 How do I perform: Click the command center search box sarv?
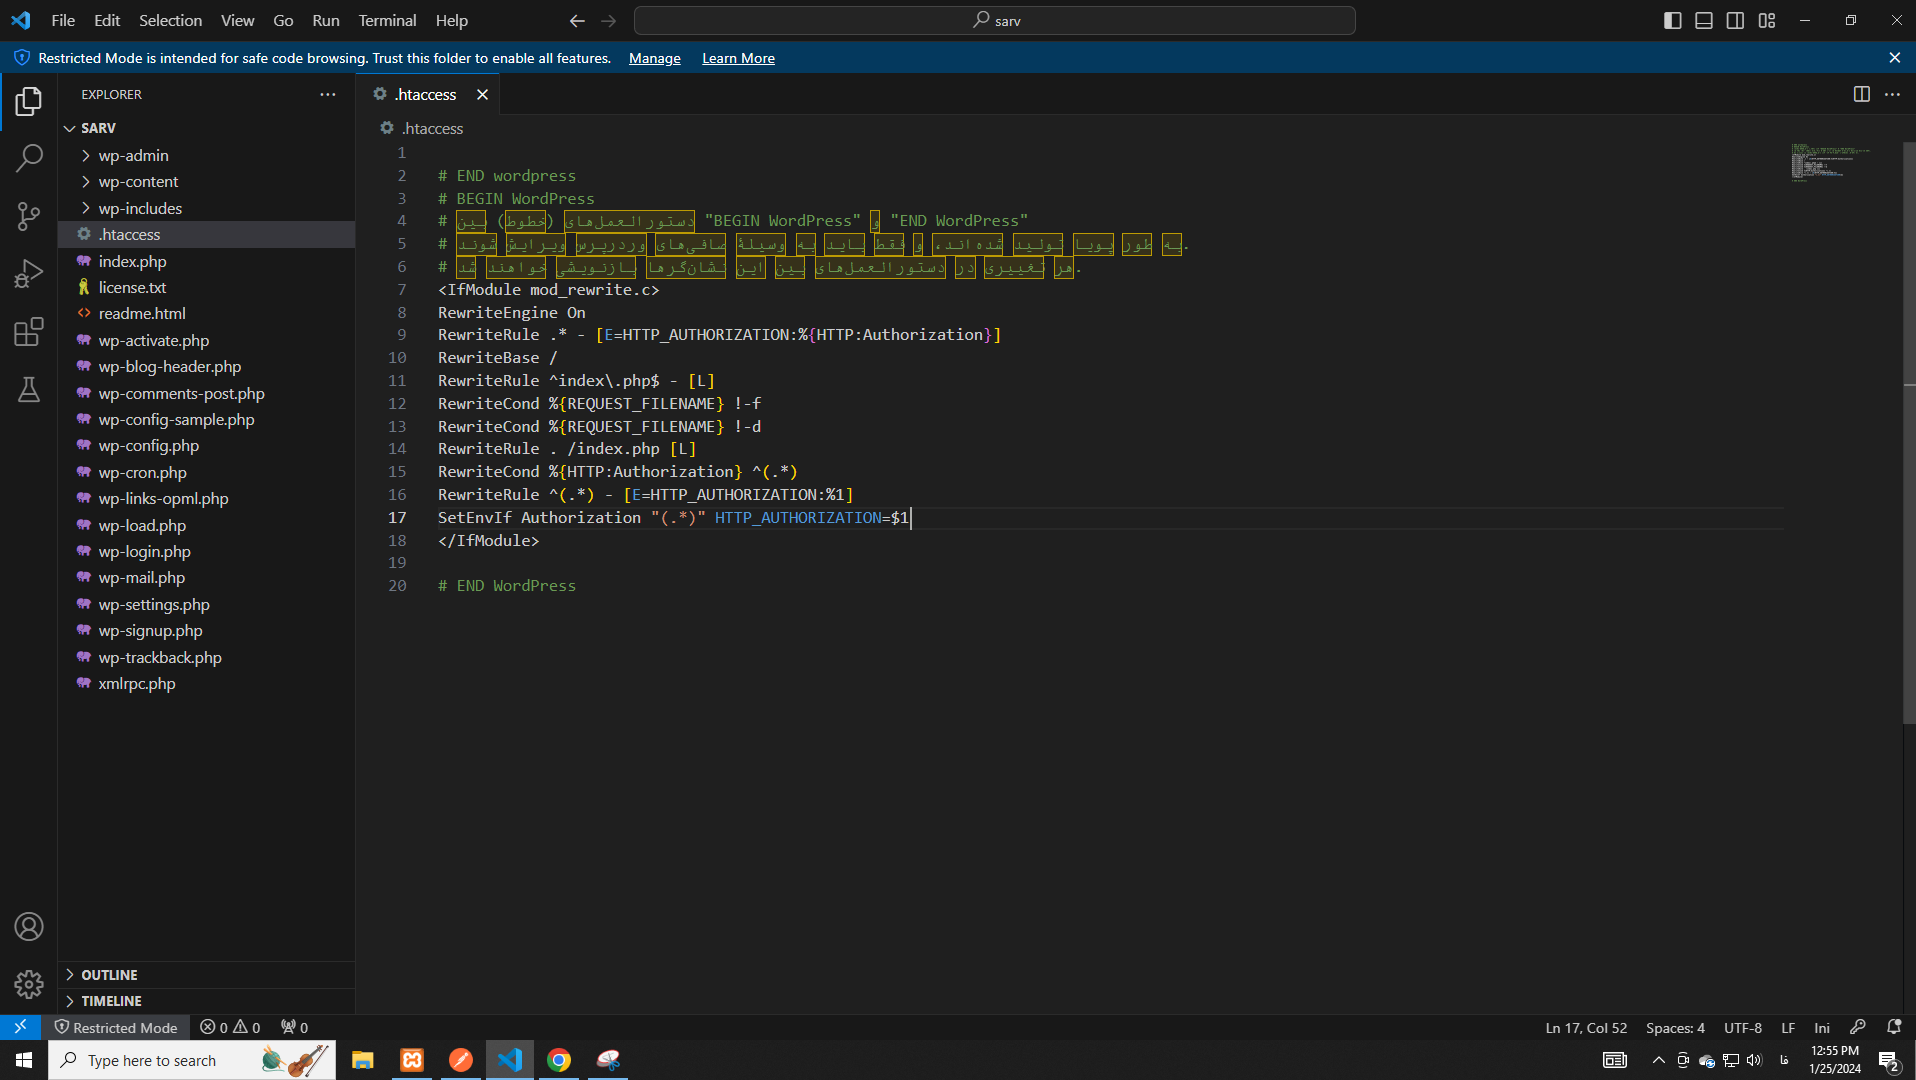pos(995,20)
